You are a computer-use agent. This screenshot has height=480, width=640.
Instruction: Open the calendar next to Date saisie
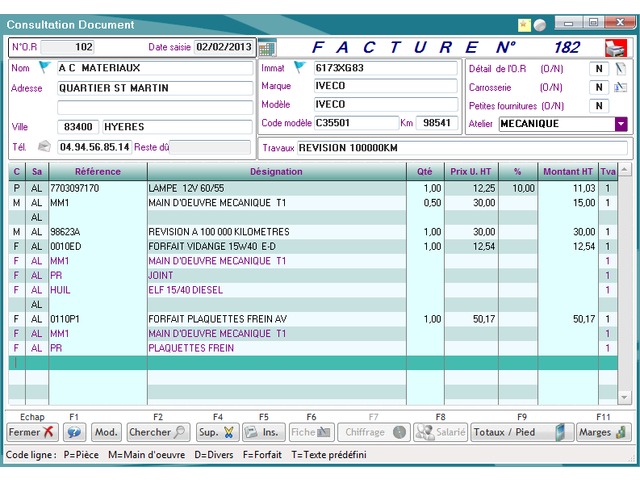coord(266,47)
